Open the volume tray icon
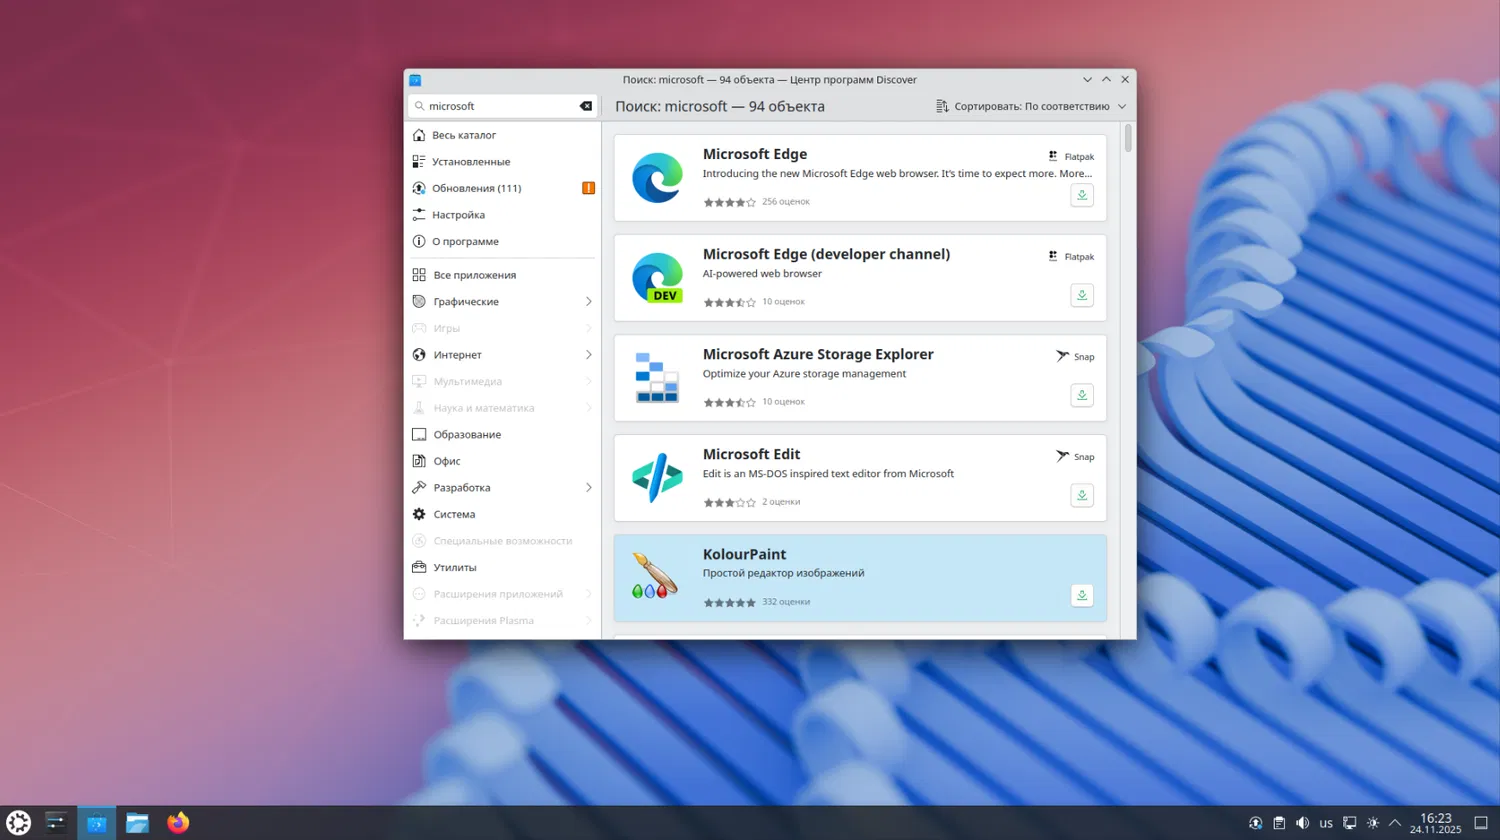This screenshot has width=1500, height=840. 1302,823
